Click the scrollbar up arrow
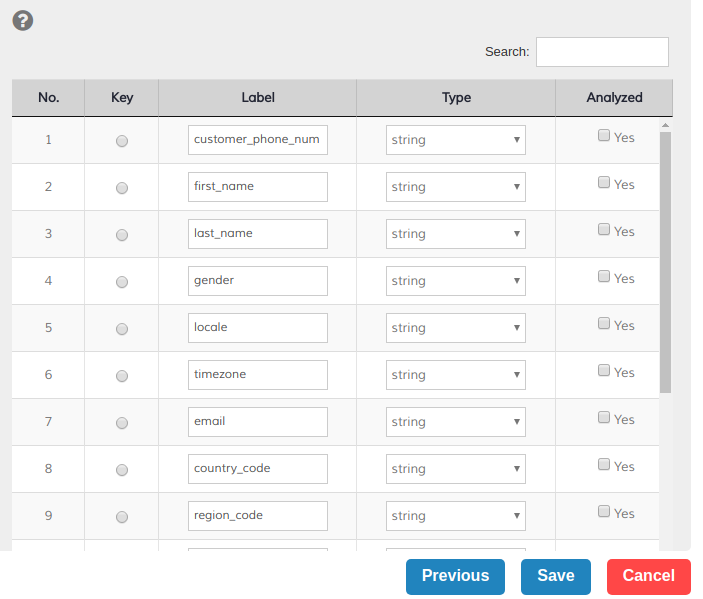This screenshot has width=703, height=599. (665, 125)
